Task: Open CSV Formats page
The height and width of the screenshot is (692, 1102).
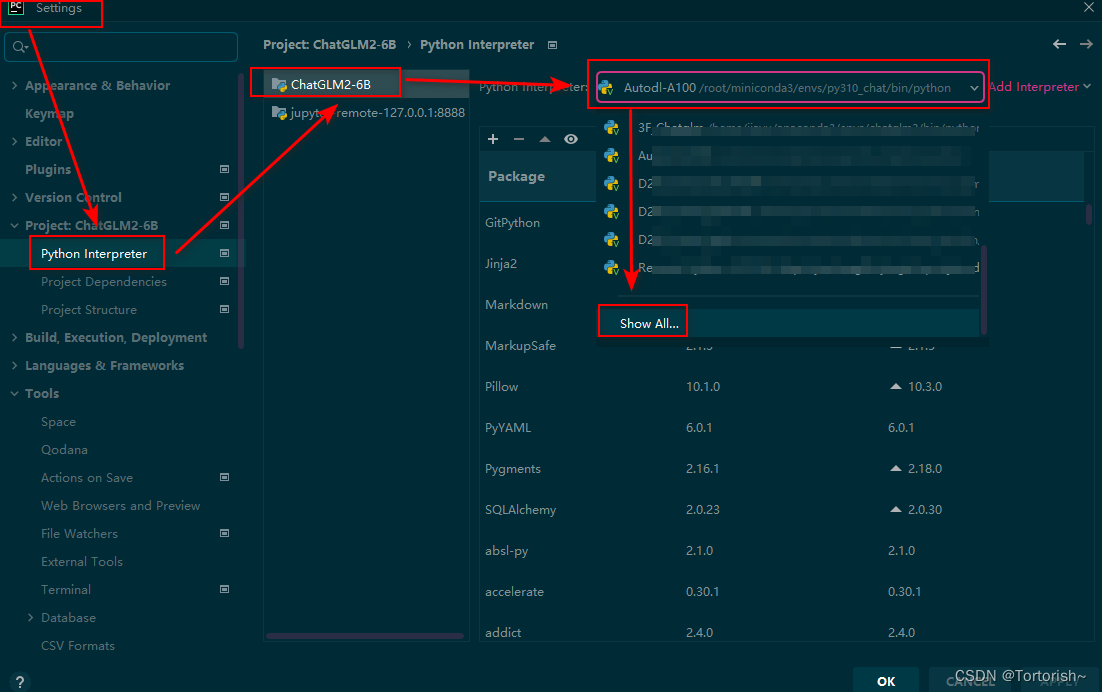Action: coord(78,646)
